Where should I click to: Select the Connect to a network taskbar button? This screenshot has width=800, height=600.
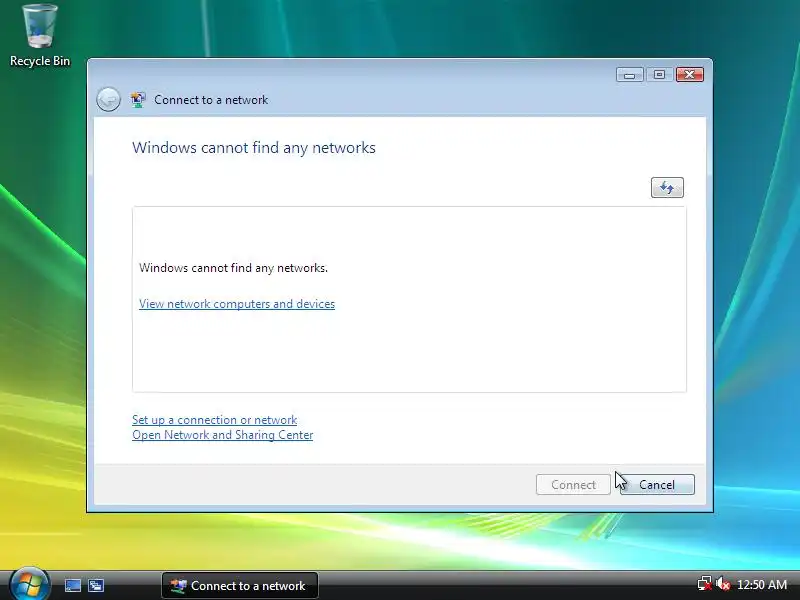(x=240, y=586)
